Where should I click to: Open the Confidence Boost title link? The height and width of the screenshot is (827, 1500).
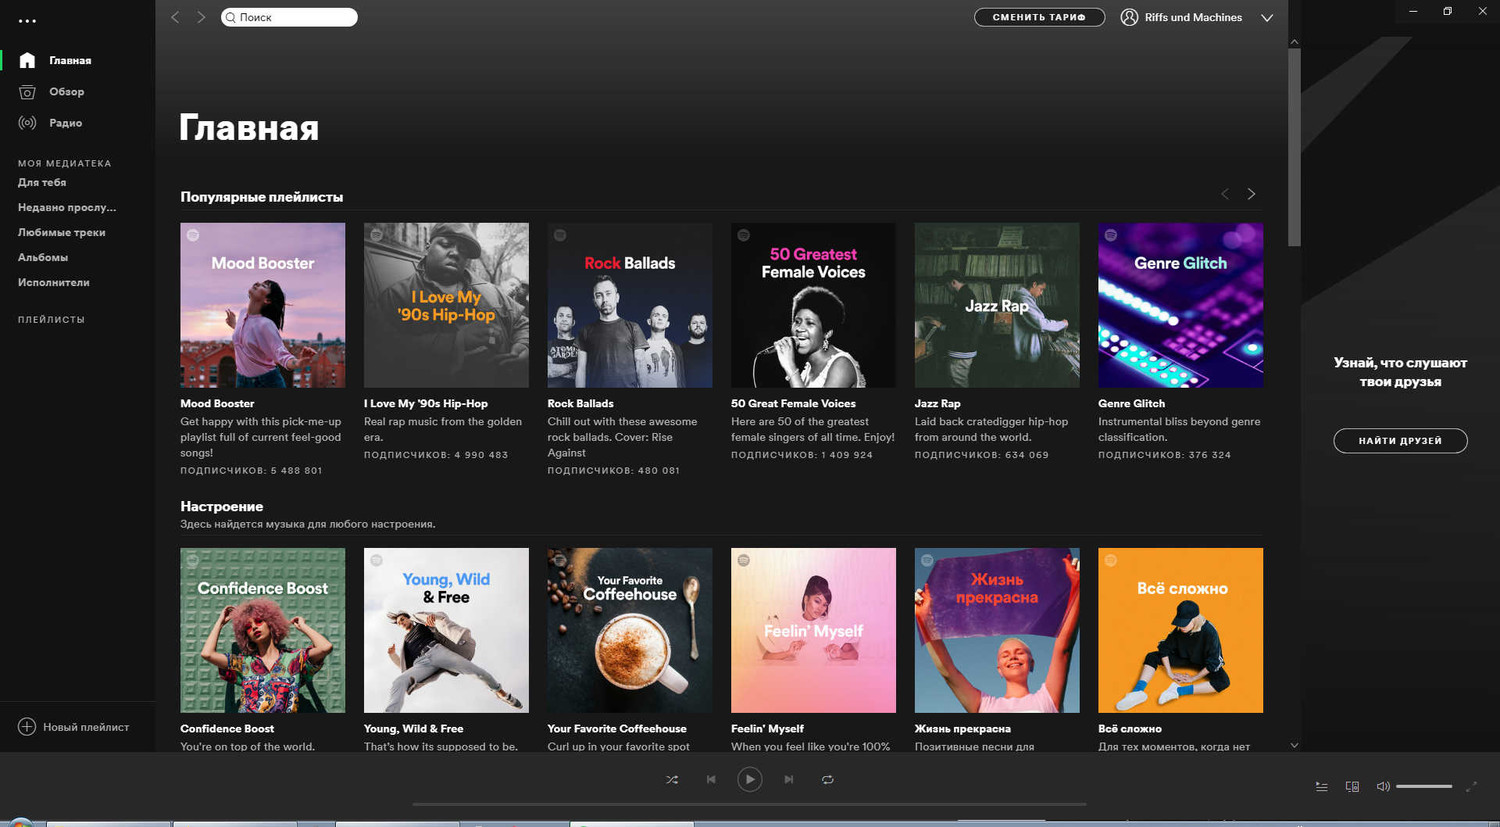pos(227,729)
